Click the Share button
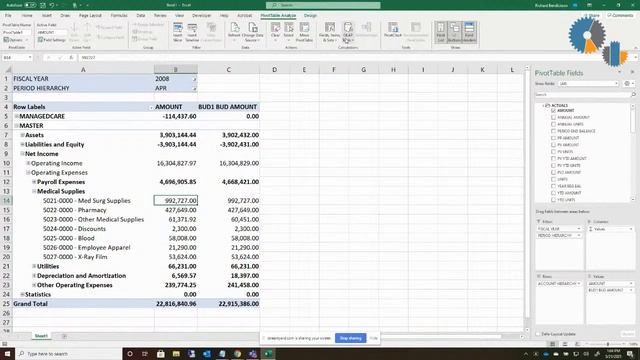Image resolution: width=640 pixels, height=360 pixels. (591, 16)
